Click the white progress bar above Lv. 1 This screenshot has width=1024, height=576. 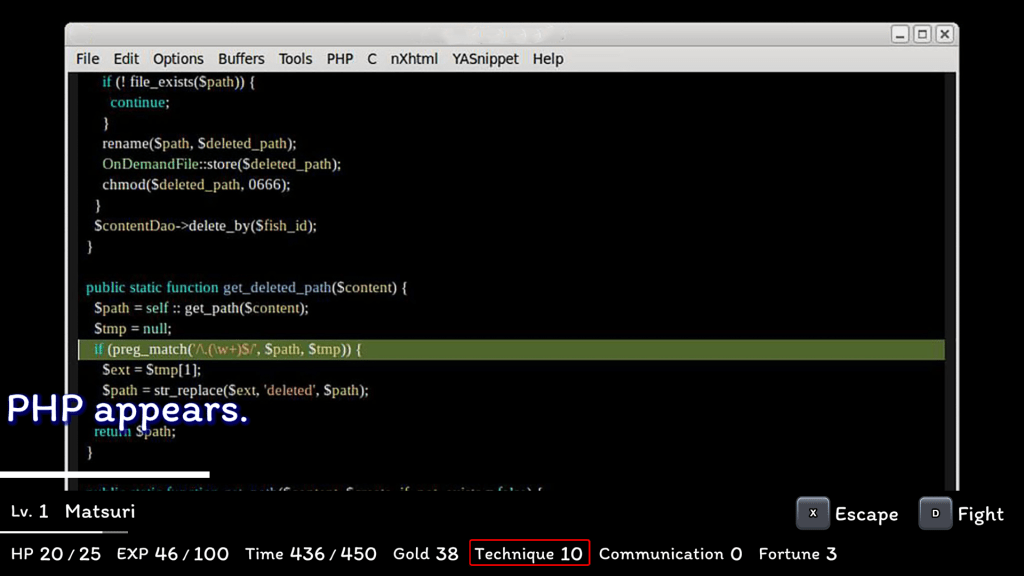104,475
